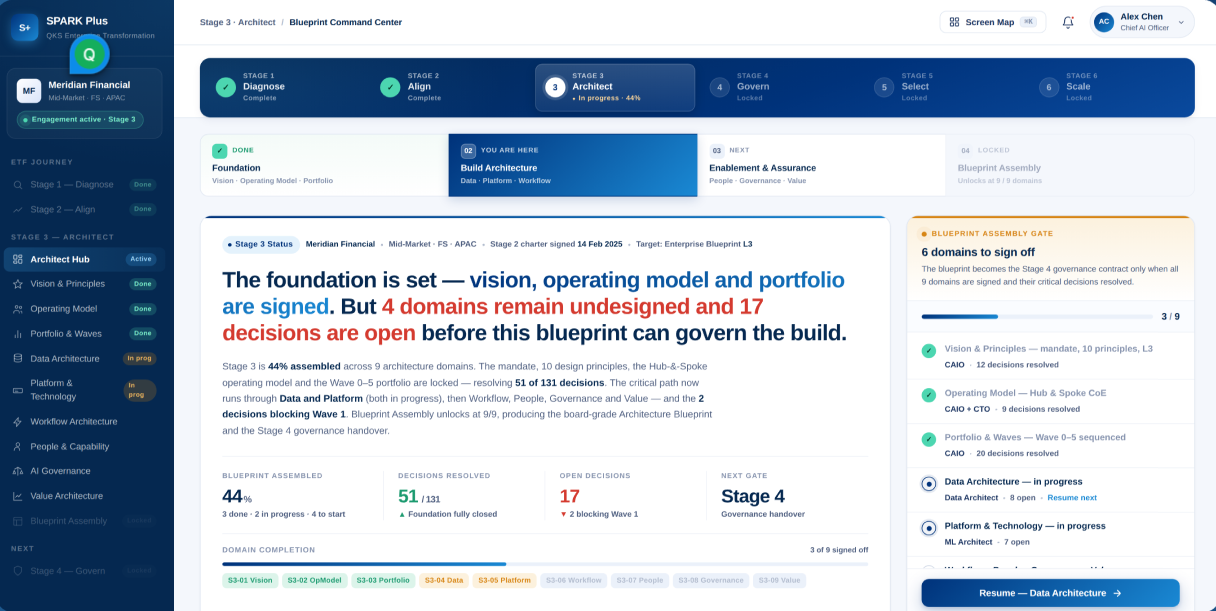Viewport: 1216px width, 611px height.
Task: Click the 51 / 131 decisions resolved value
Action: click(x=419, y=496)
